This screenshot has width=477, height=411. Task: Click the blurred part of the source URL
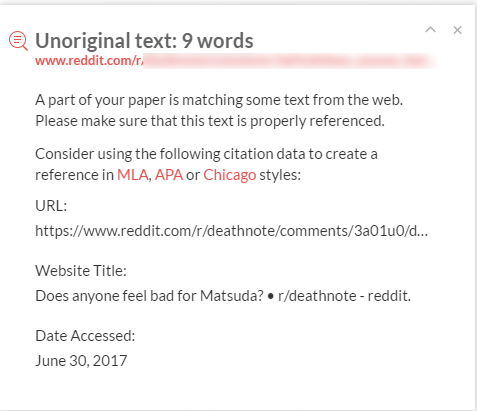click(290, 61)
